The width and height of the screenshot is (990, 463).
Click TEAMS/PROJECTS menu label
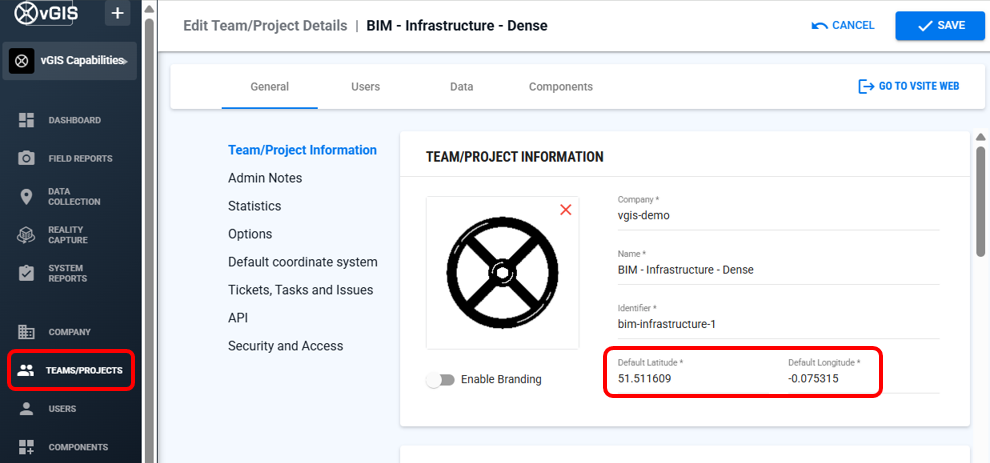pyautogui.click(x=84, y=370)
